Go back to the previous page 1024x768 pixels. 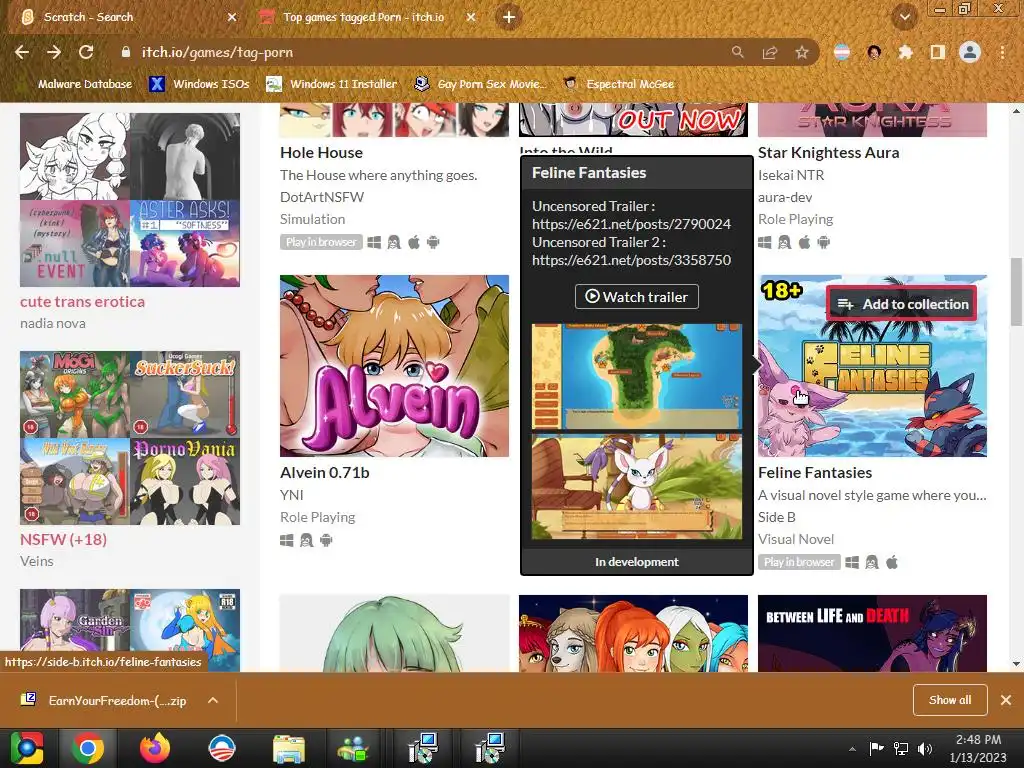click(x=22, y=52)
